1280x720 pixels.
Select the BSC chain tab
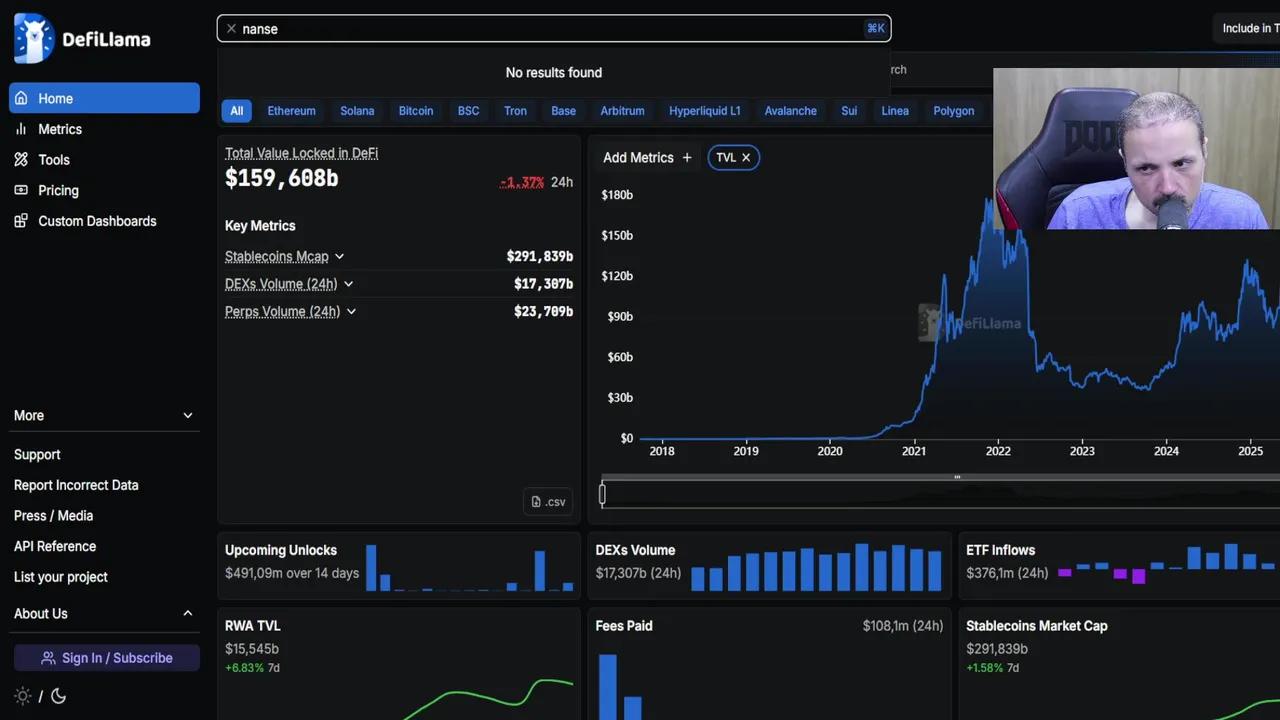coord(468,111)
